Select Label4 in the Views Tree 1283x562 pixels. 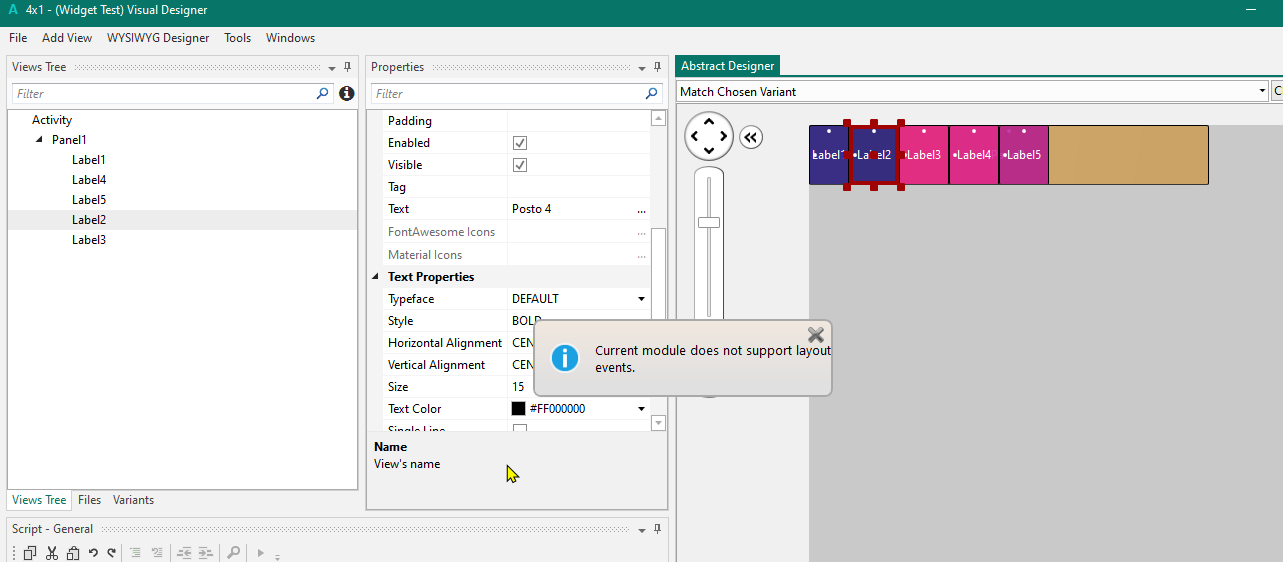pyautogui.click(x=89, y=180)
